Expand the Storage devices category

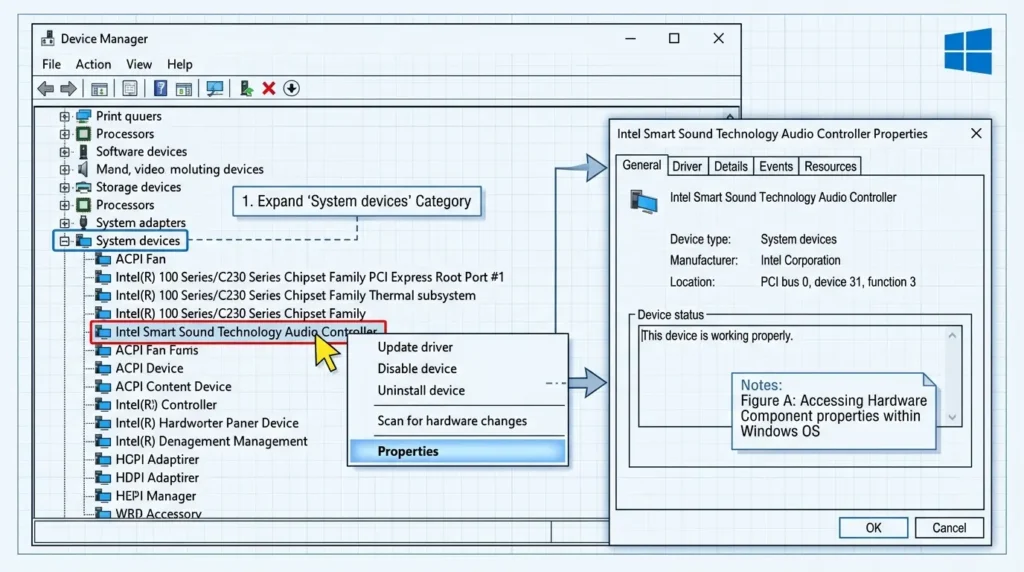pos(64,187)
